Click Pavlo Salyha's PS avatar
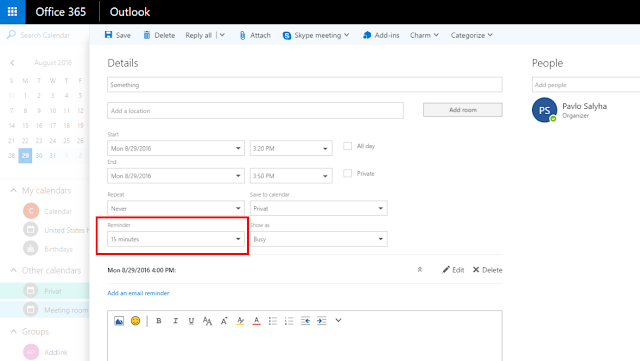640x361 pixels. 544,110
